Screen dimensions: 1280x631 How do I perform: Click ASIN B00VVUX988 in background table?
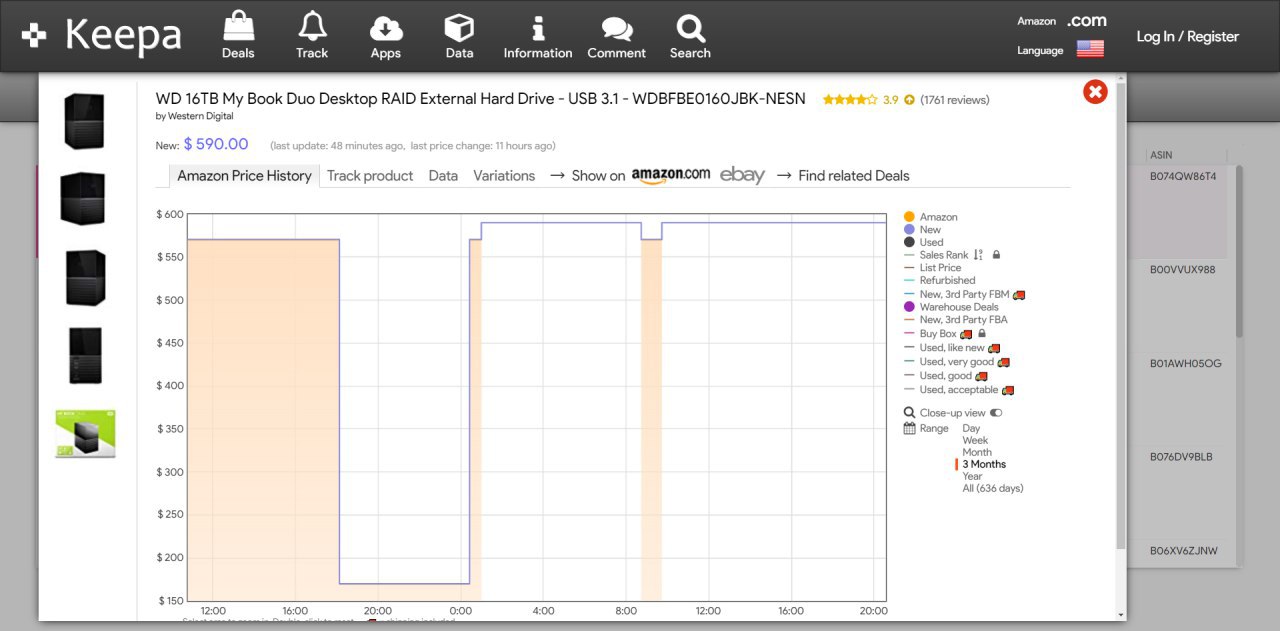tap(1183, 270)
